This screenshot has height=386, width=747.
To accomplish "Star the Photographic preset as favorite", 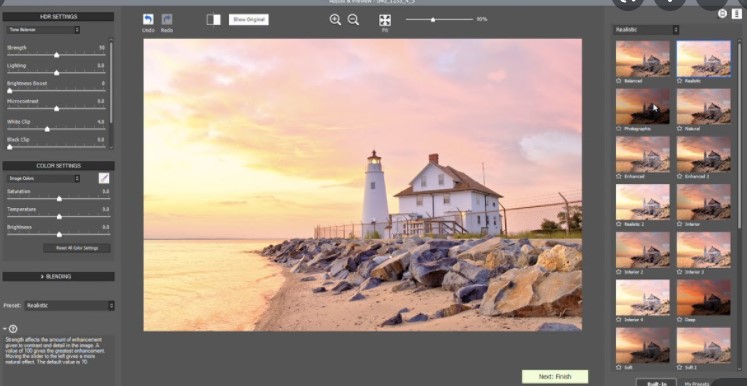I will [x=619, y=129].
